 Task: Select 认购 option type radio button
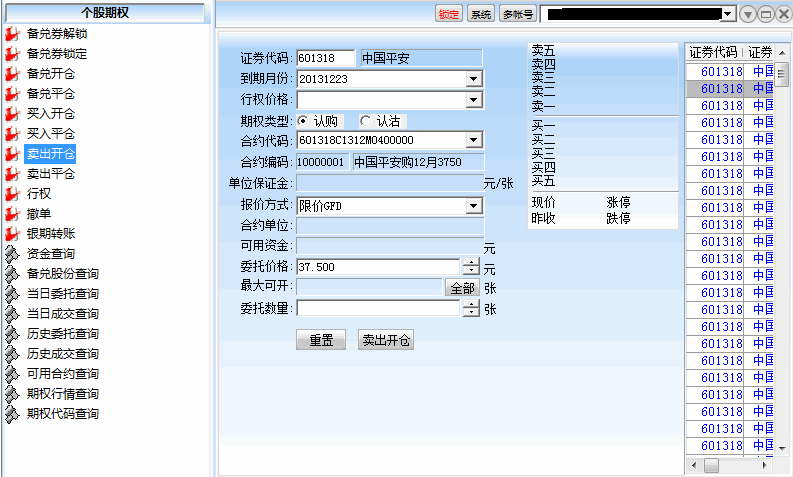pyautogui.click(x=303, y=121)
